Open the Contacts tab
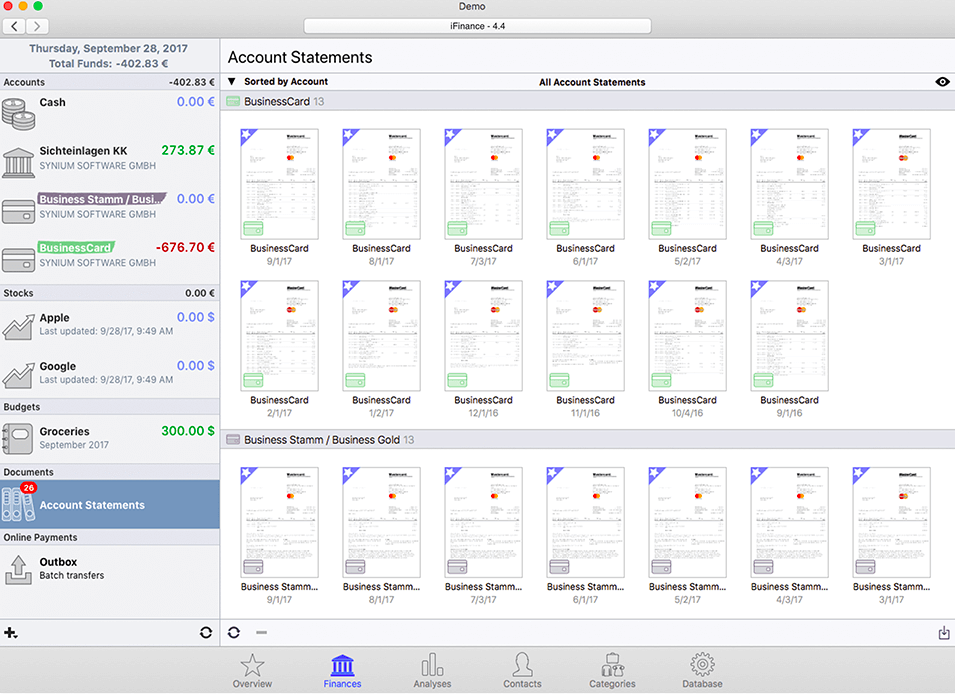 click(x=522, y=671)
